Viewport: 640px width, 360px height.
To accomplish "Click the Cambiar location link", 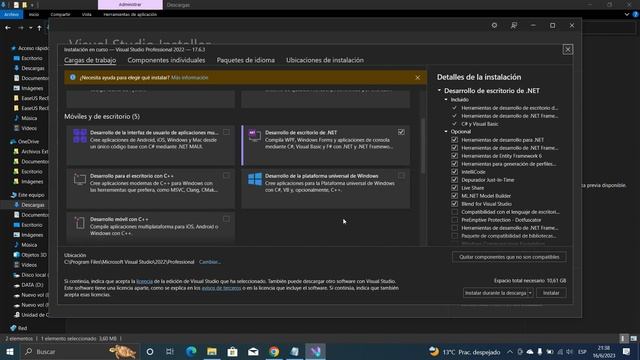I will pos(210,262).
